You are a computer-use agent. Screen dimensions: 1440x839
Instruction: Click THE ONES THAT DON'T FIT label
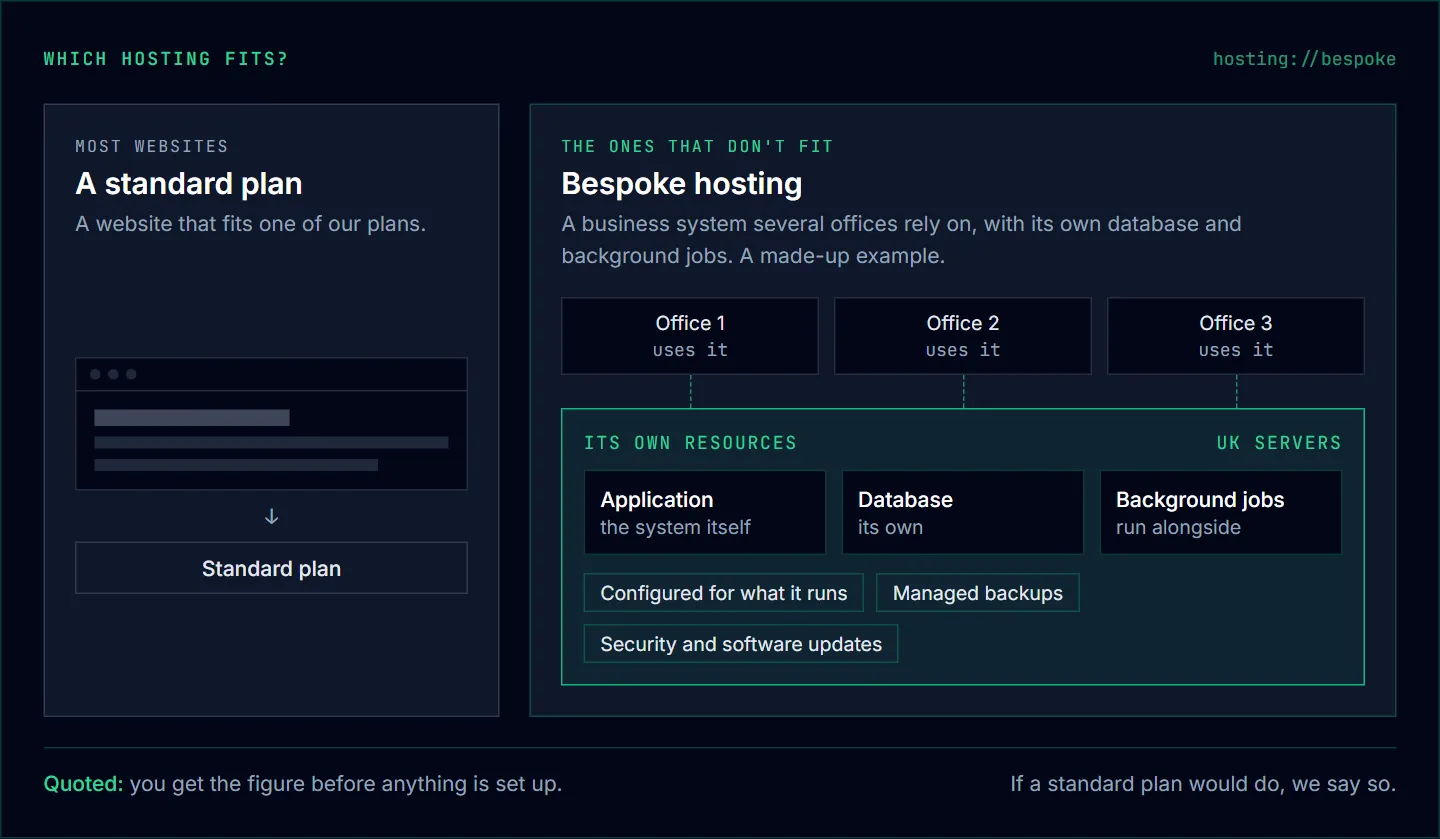click(x=697, y=146)
